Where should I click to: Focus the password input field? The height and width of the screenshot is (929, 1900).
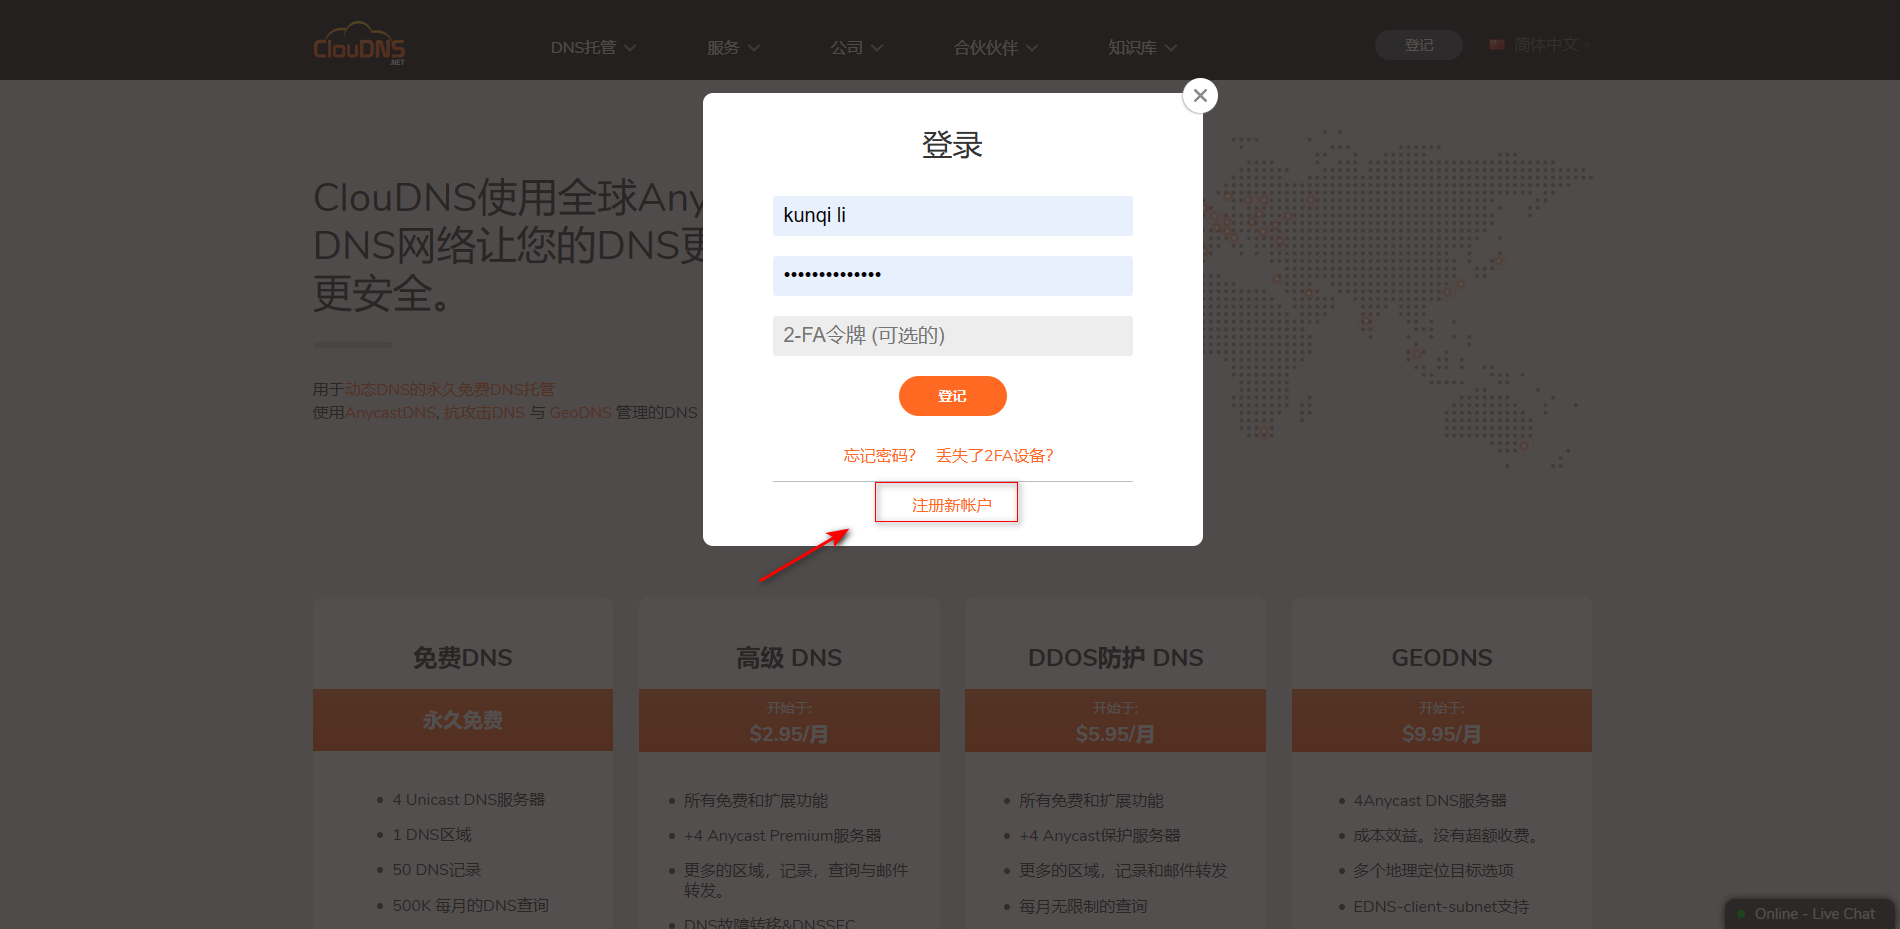pos(952,276)
